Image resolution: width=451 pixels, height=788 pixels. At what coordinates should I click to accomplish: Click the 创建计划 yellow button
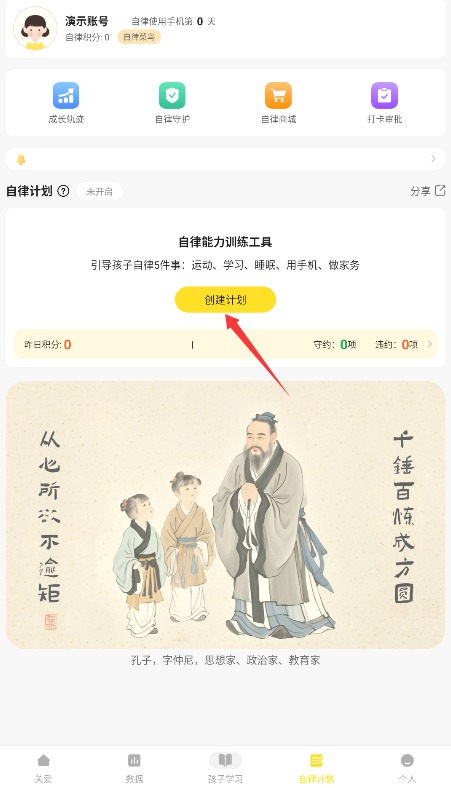pos(225,300)
